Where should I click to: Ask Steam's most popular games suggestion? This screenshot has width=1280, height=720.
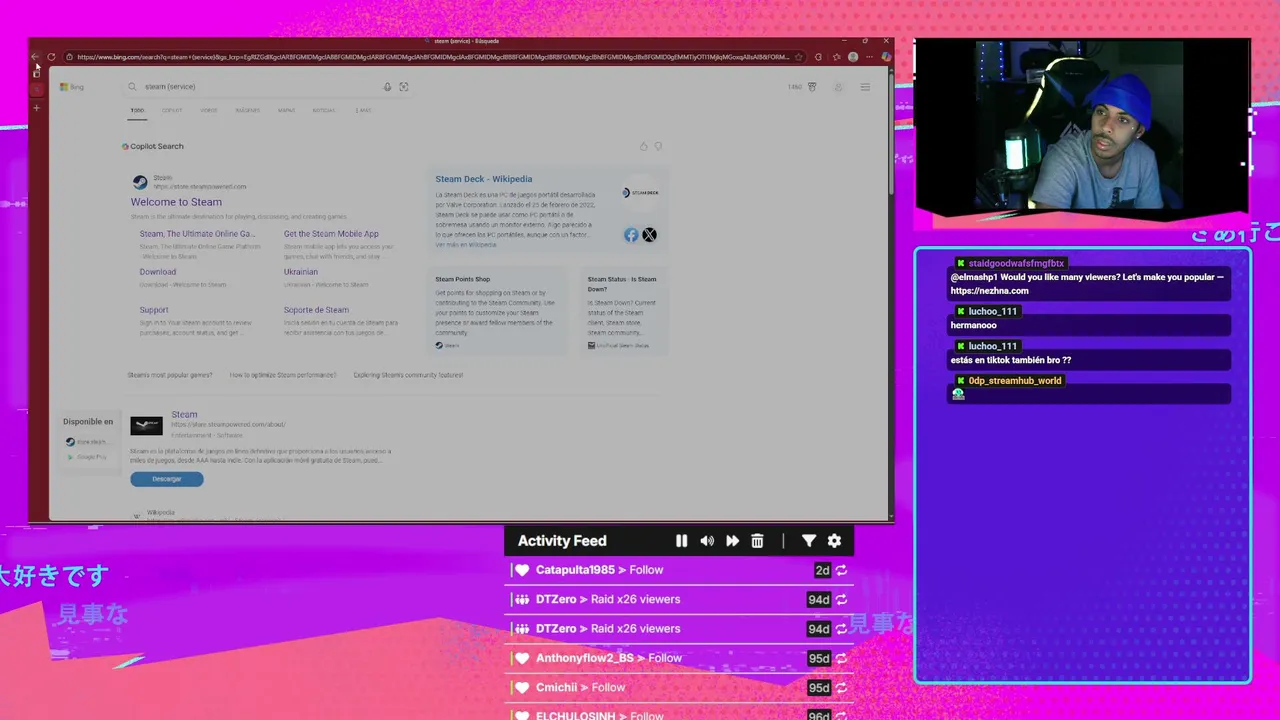click(170, 375)
